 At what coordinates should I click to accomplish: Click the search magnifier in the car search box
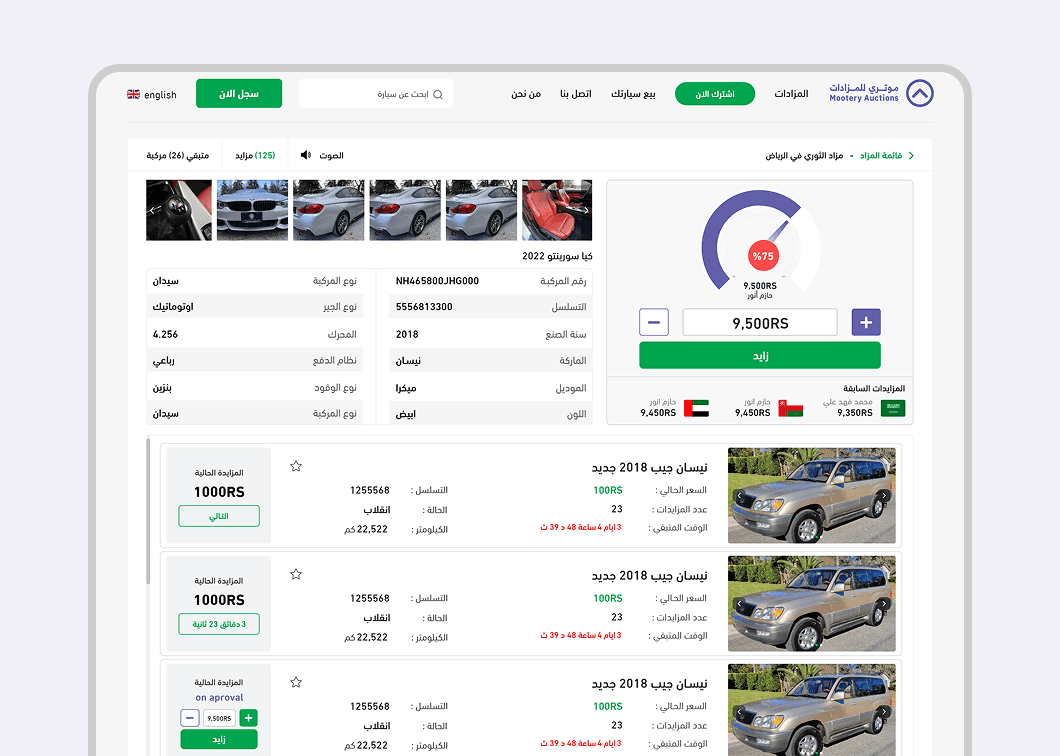pyautogui.click(x=436, y=93)
